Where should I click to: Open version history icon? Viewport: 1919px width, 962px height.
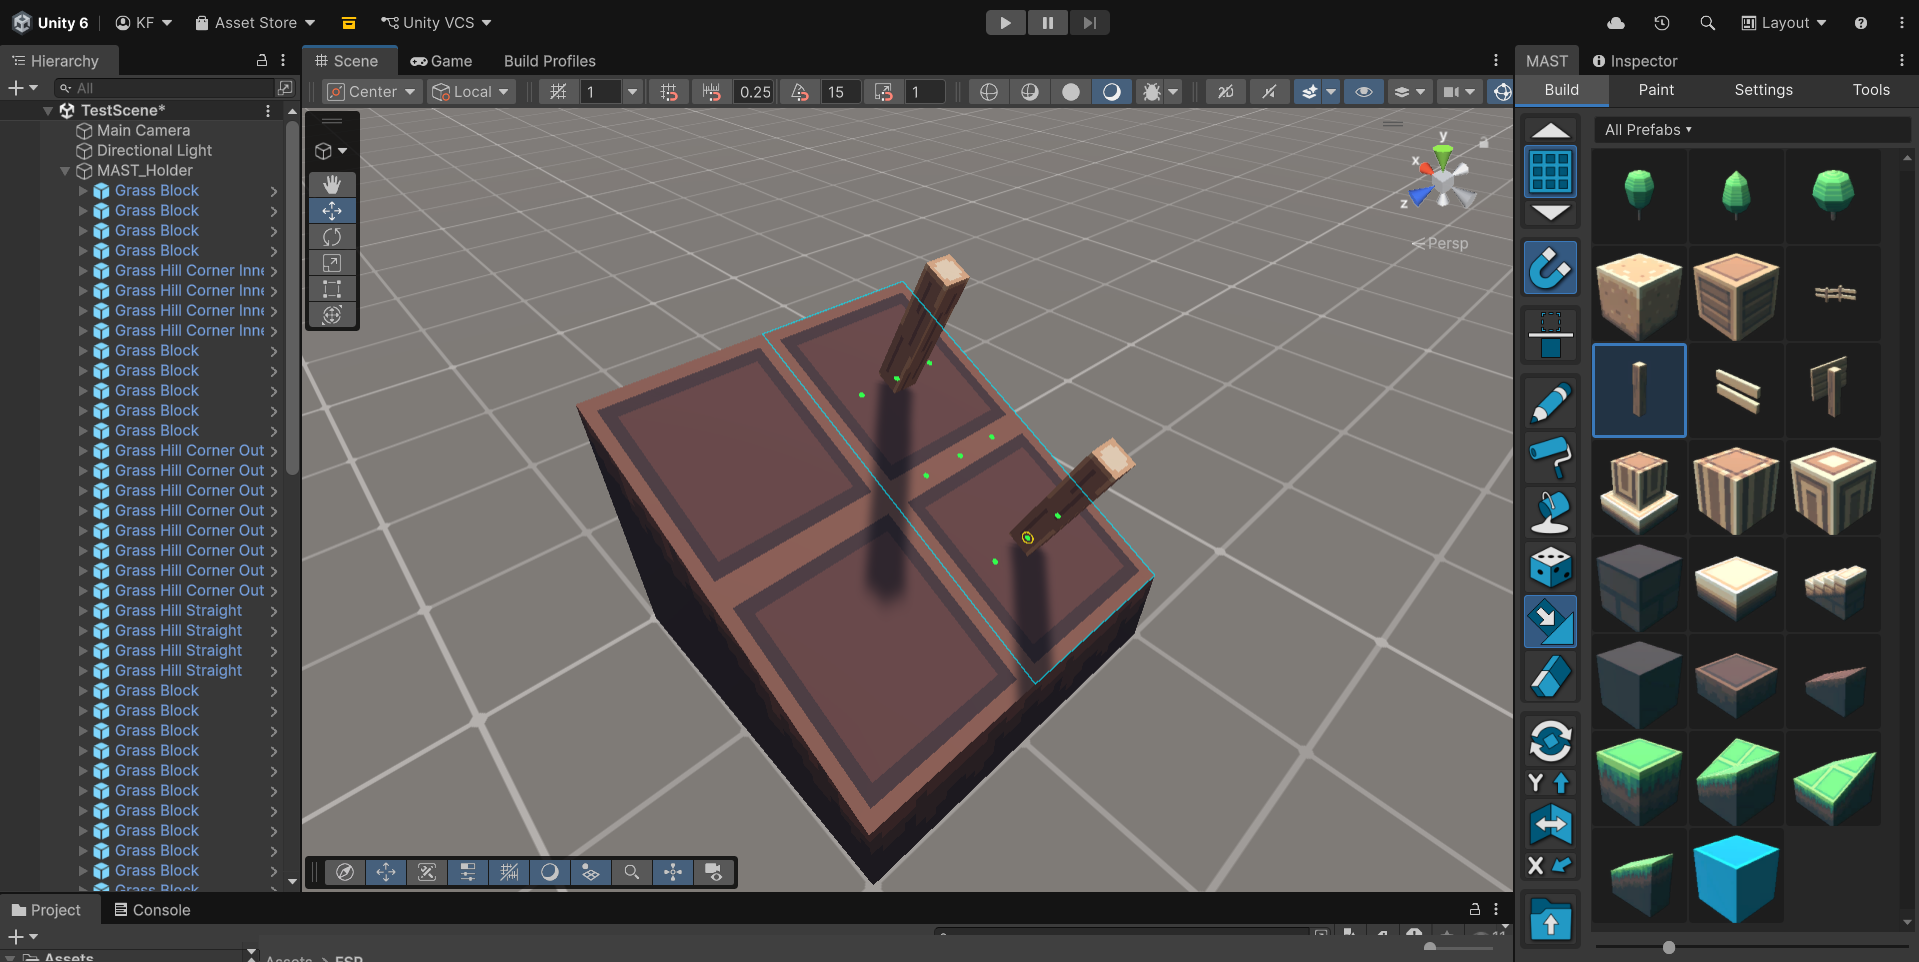pos(1662,23)
